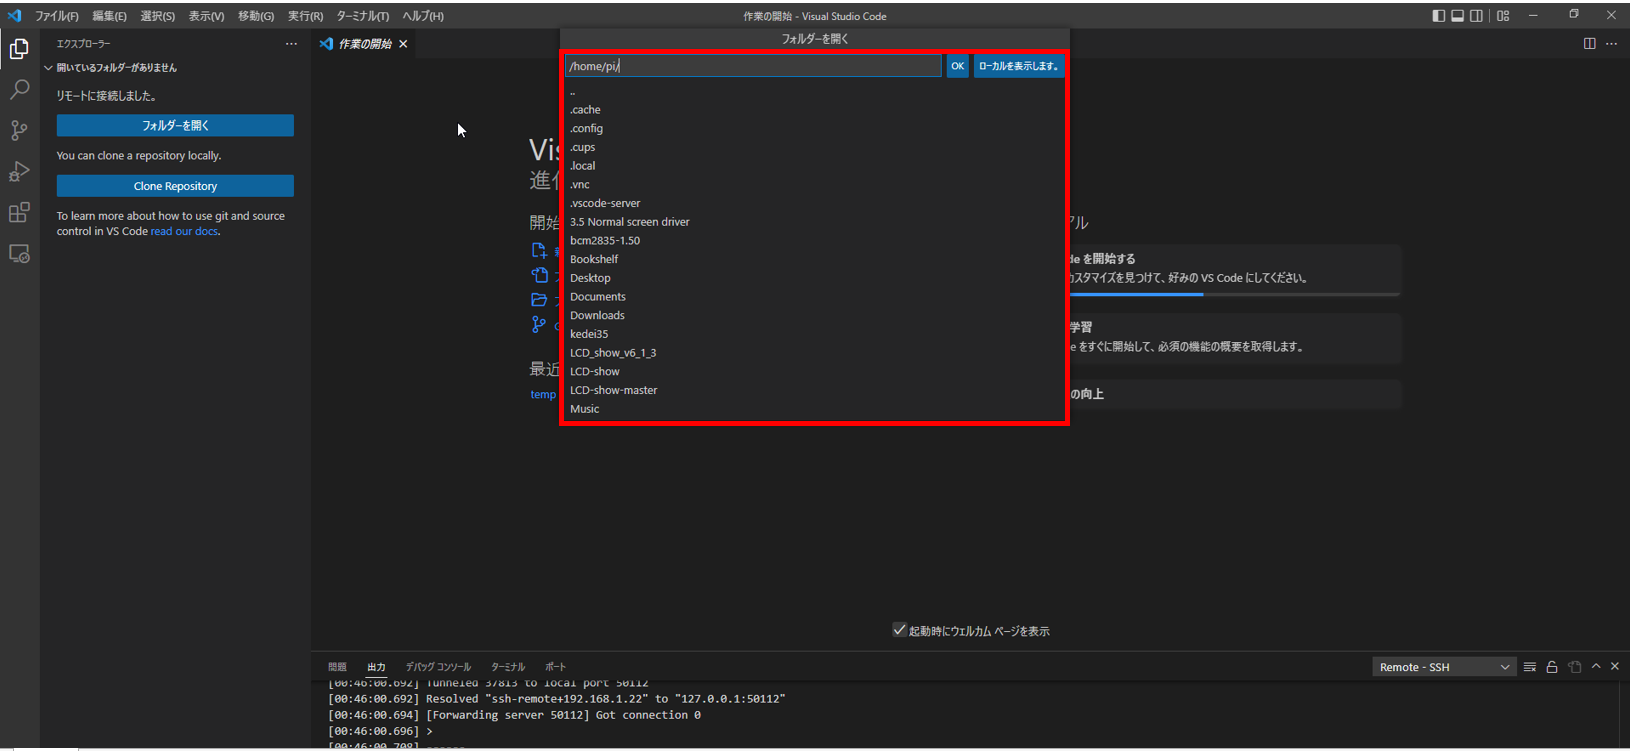The image size is (1630, 751).
Task: Click the フォルダーを開く button in sidebar
Action: tap(175, 125)
